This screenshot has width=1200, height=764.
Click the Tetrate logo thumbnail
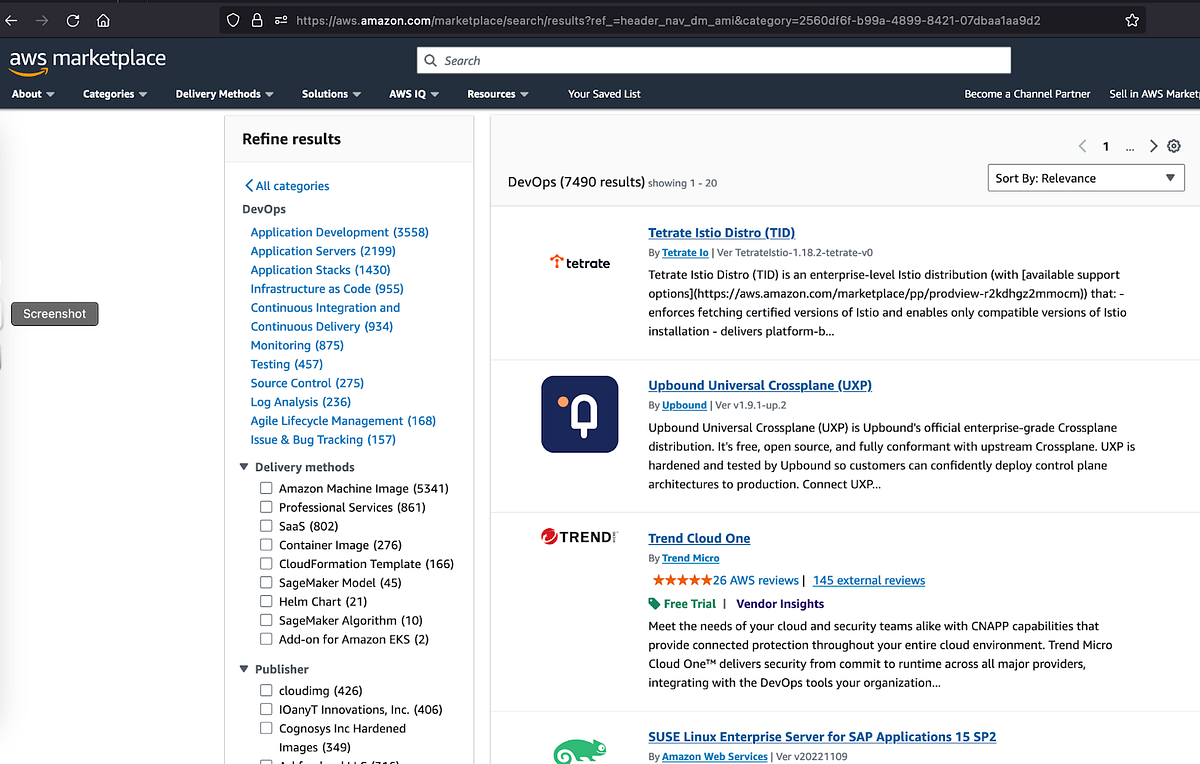(x=579, y=262)
